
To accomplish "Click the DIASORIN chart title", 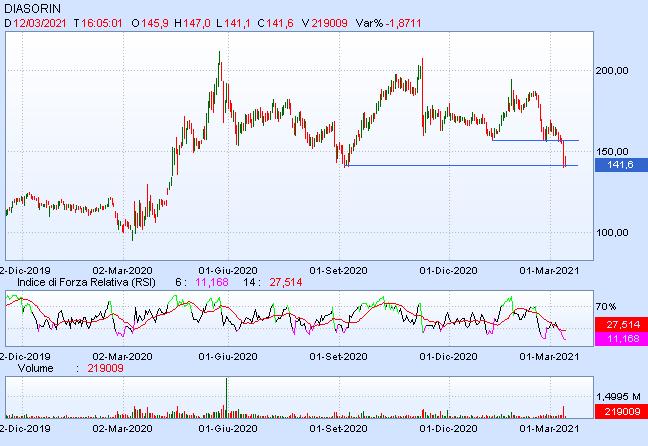I will coord(32,9).
